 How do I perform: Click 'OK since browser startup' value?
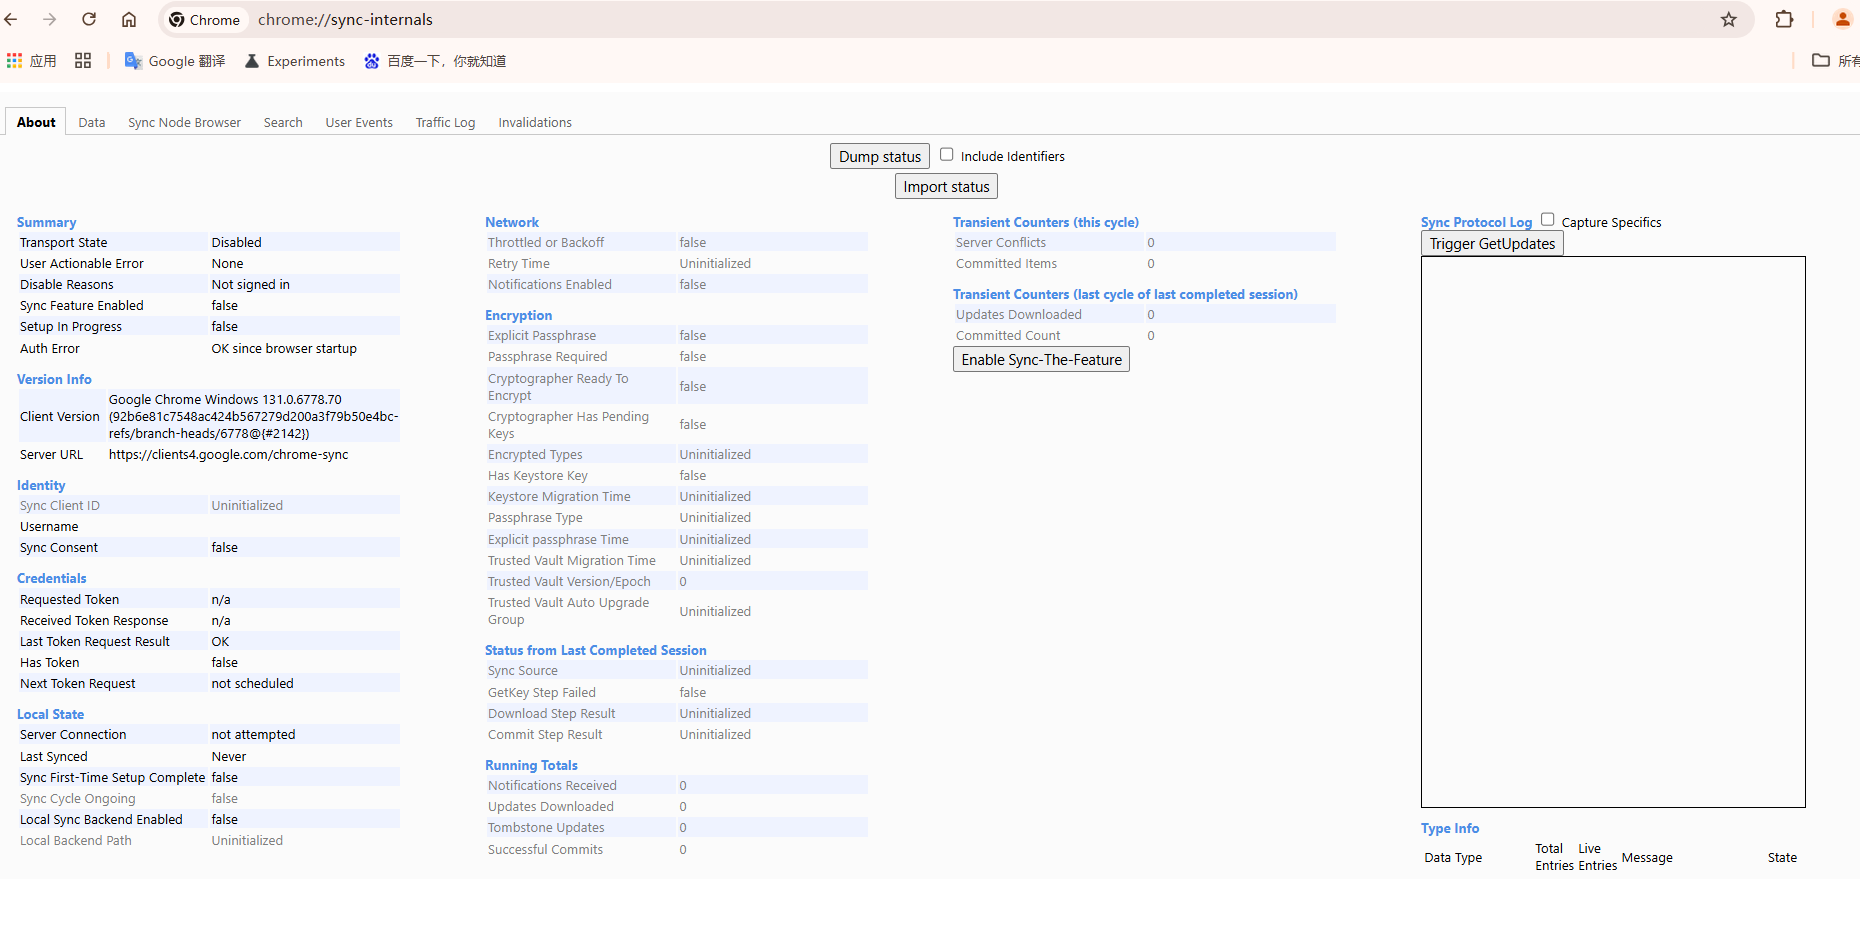(x=284, y=348)
